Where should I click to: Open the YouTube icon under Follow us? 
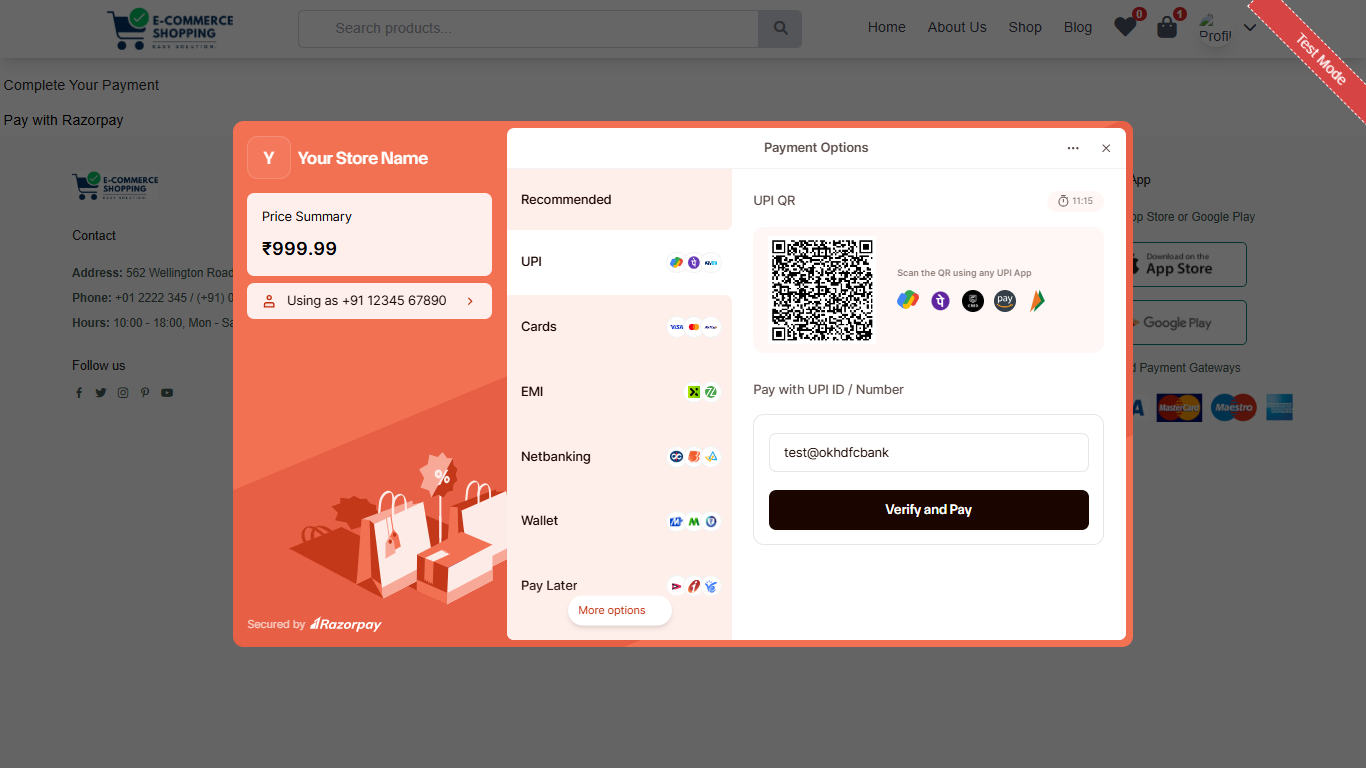[x=167, y=393]
